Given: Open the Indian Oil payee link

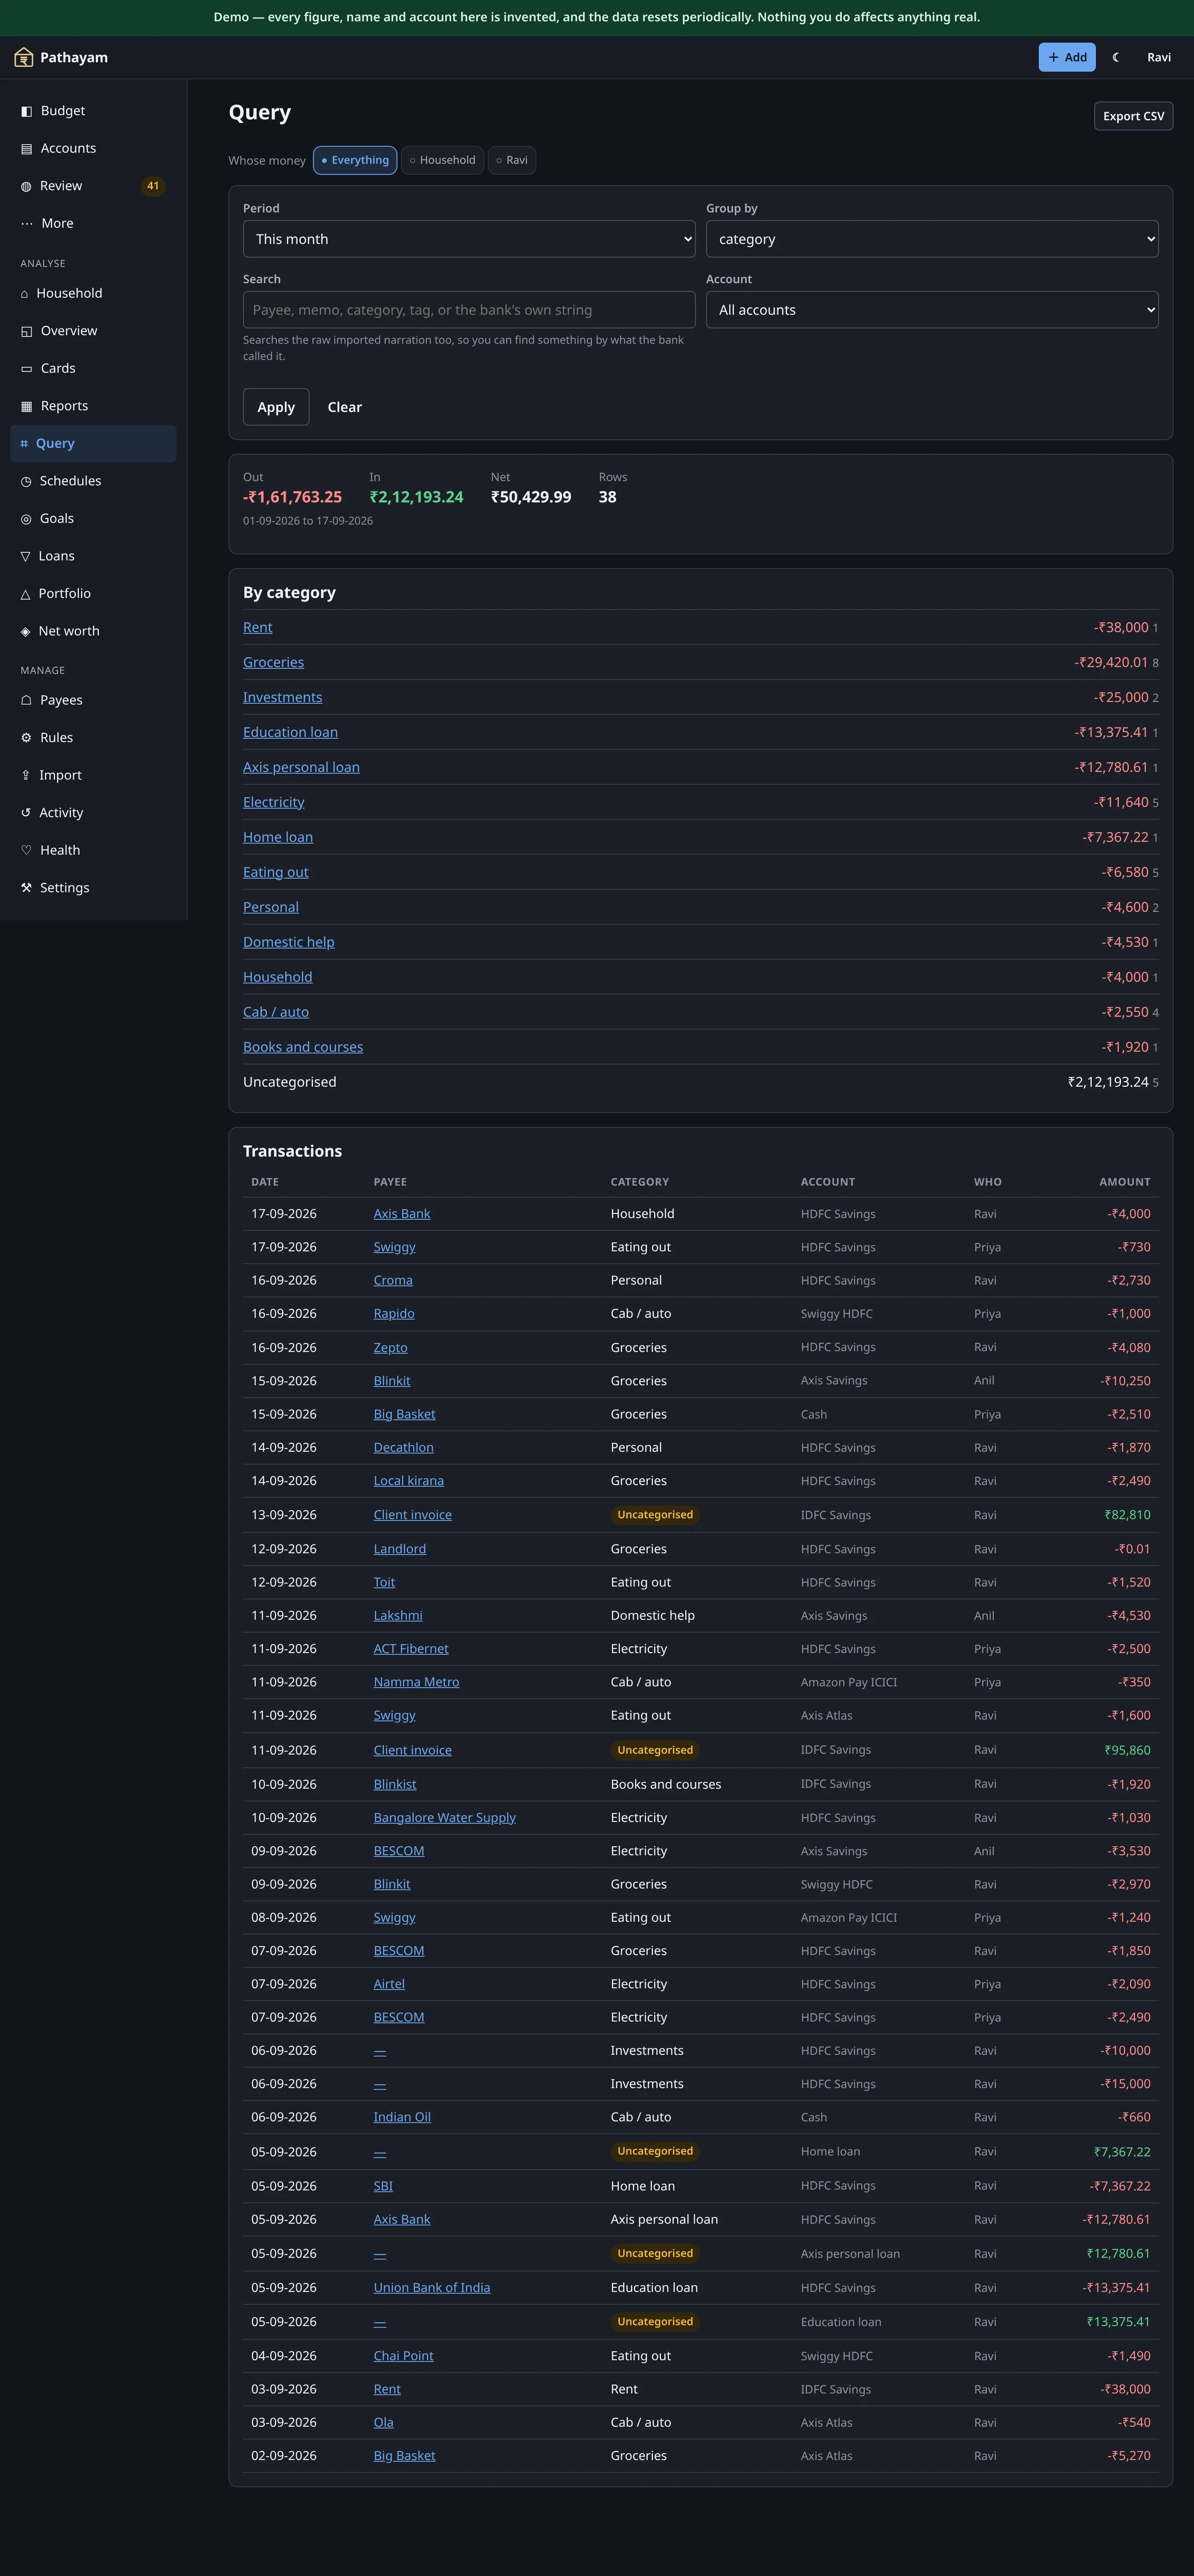Looking at the screenshot, I should (402, 2117).
